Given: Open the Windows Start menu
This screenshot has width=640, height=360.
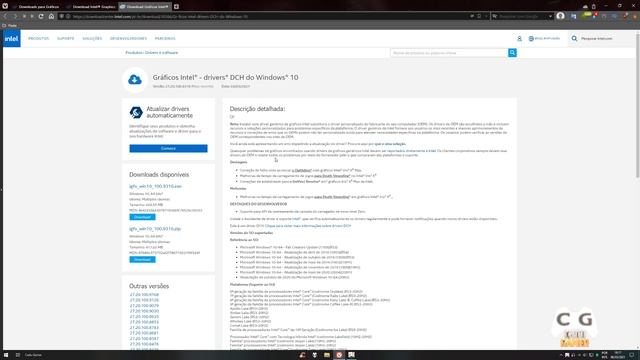Looking at the screenshot, I should (x=6, y=355).
